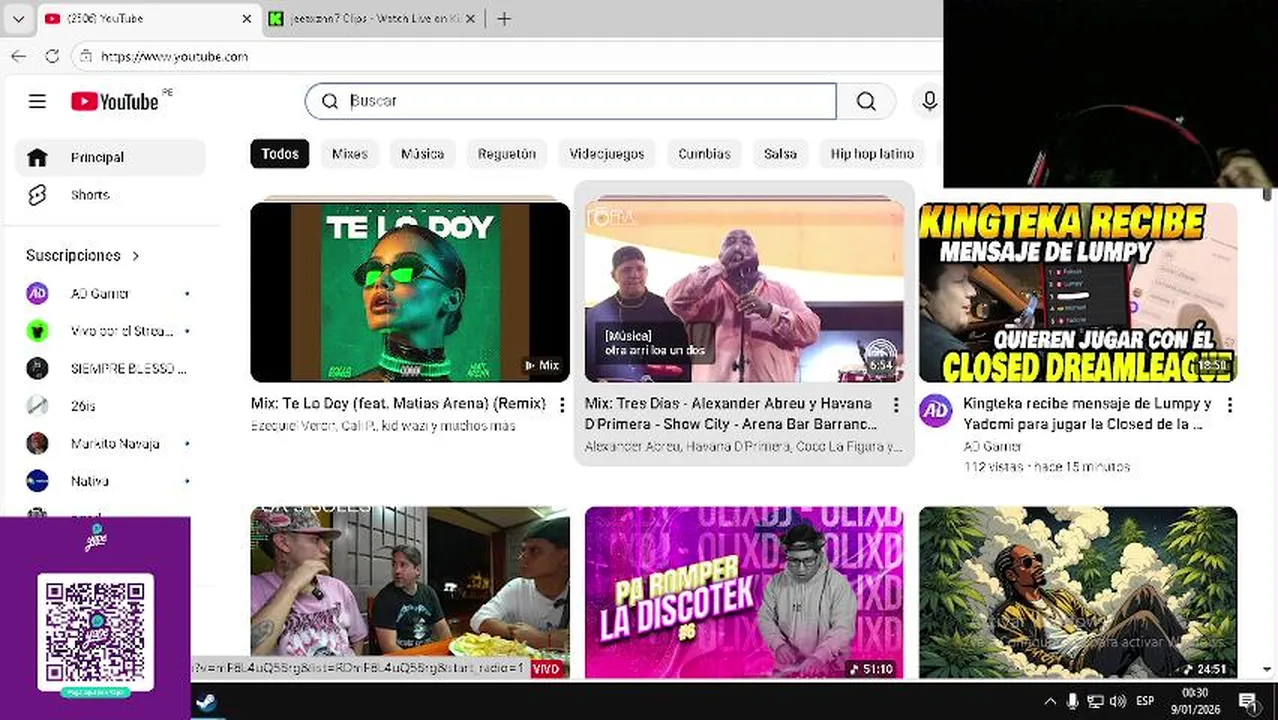Screen dimensions: 1278x720
Task: Select the Música filter chip
Action: click(422, 154)
